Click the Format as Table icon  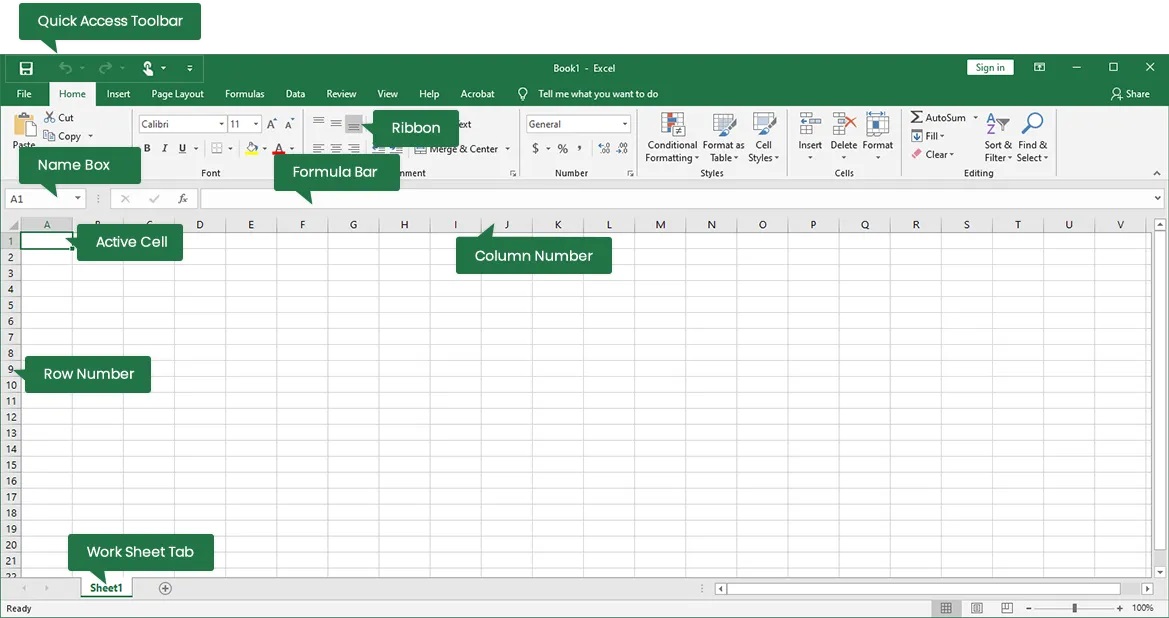[x=723, y=126]
